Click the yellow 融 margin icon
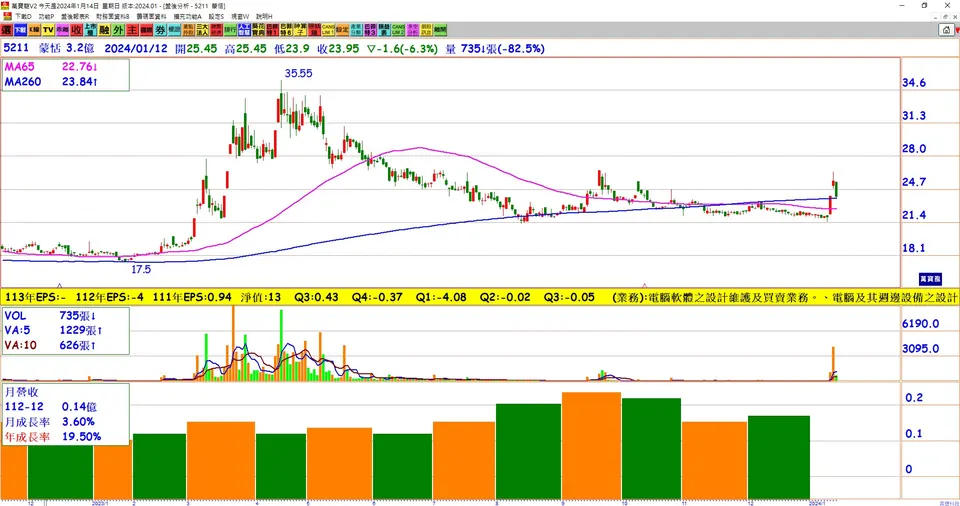 105,29
